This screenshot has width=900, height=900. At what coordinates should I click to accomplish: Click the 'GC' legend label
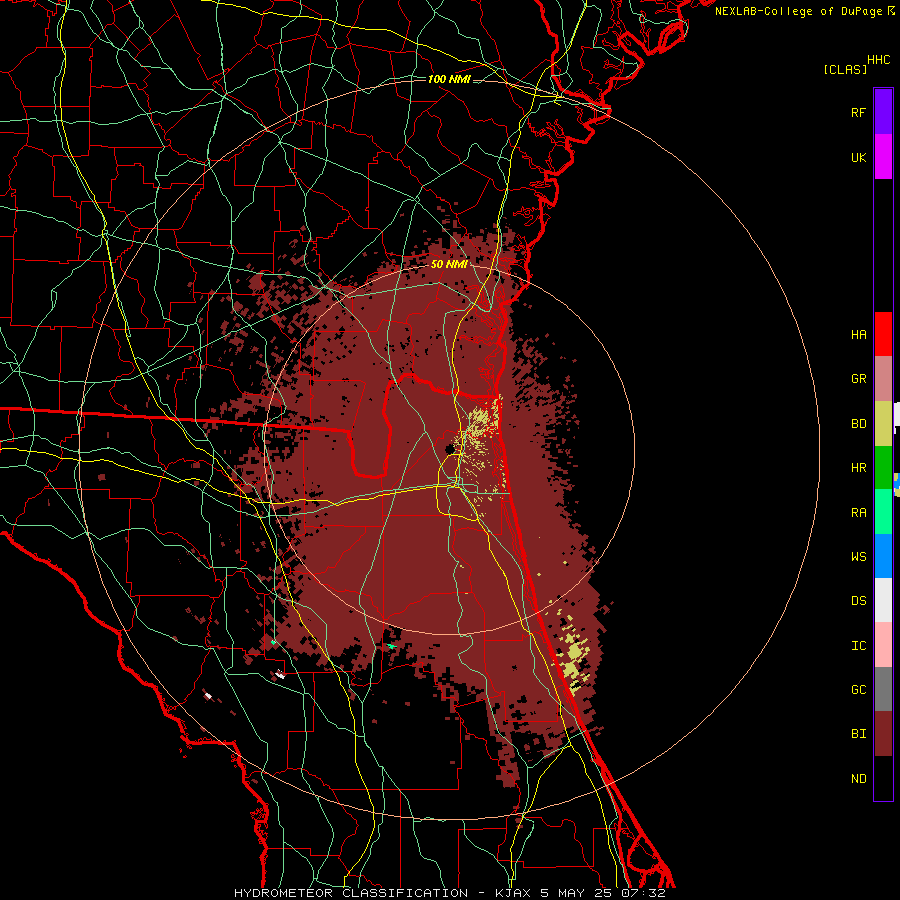coord(858,690)
